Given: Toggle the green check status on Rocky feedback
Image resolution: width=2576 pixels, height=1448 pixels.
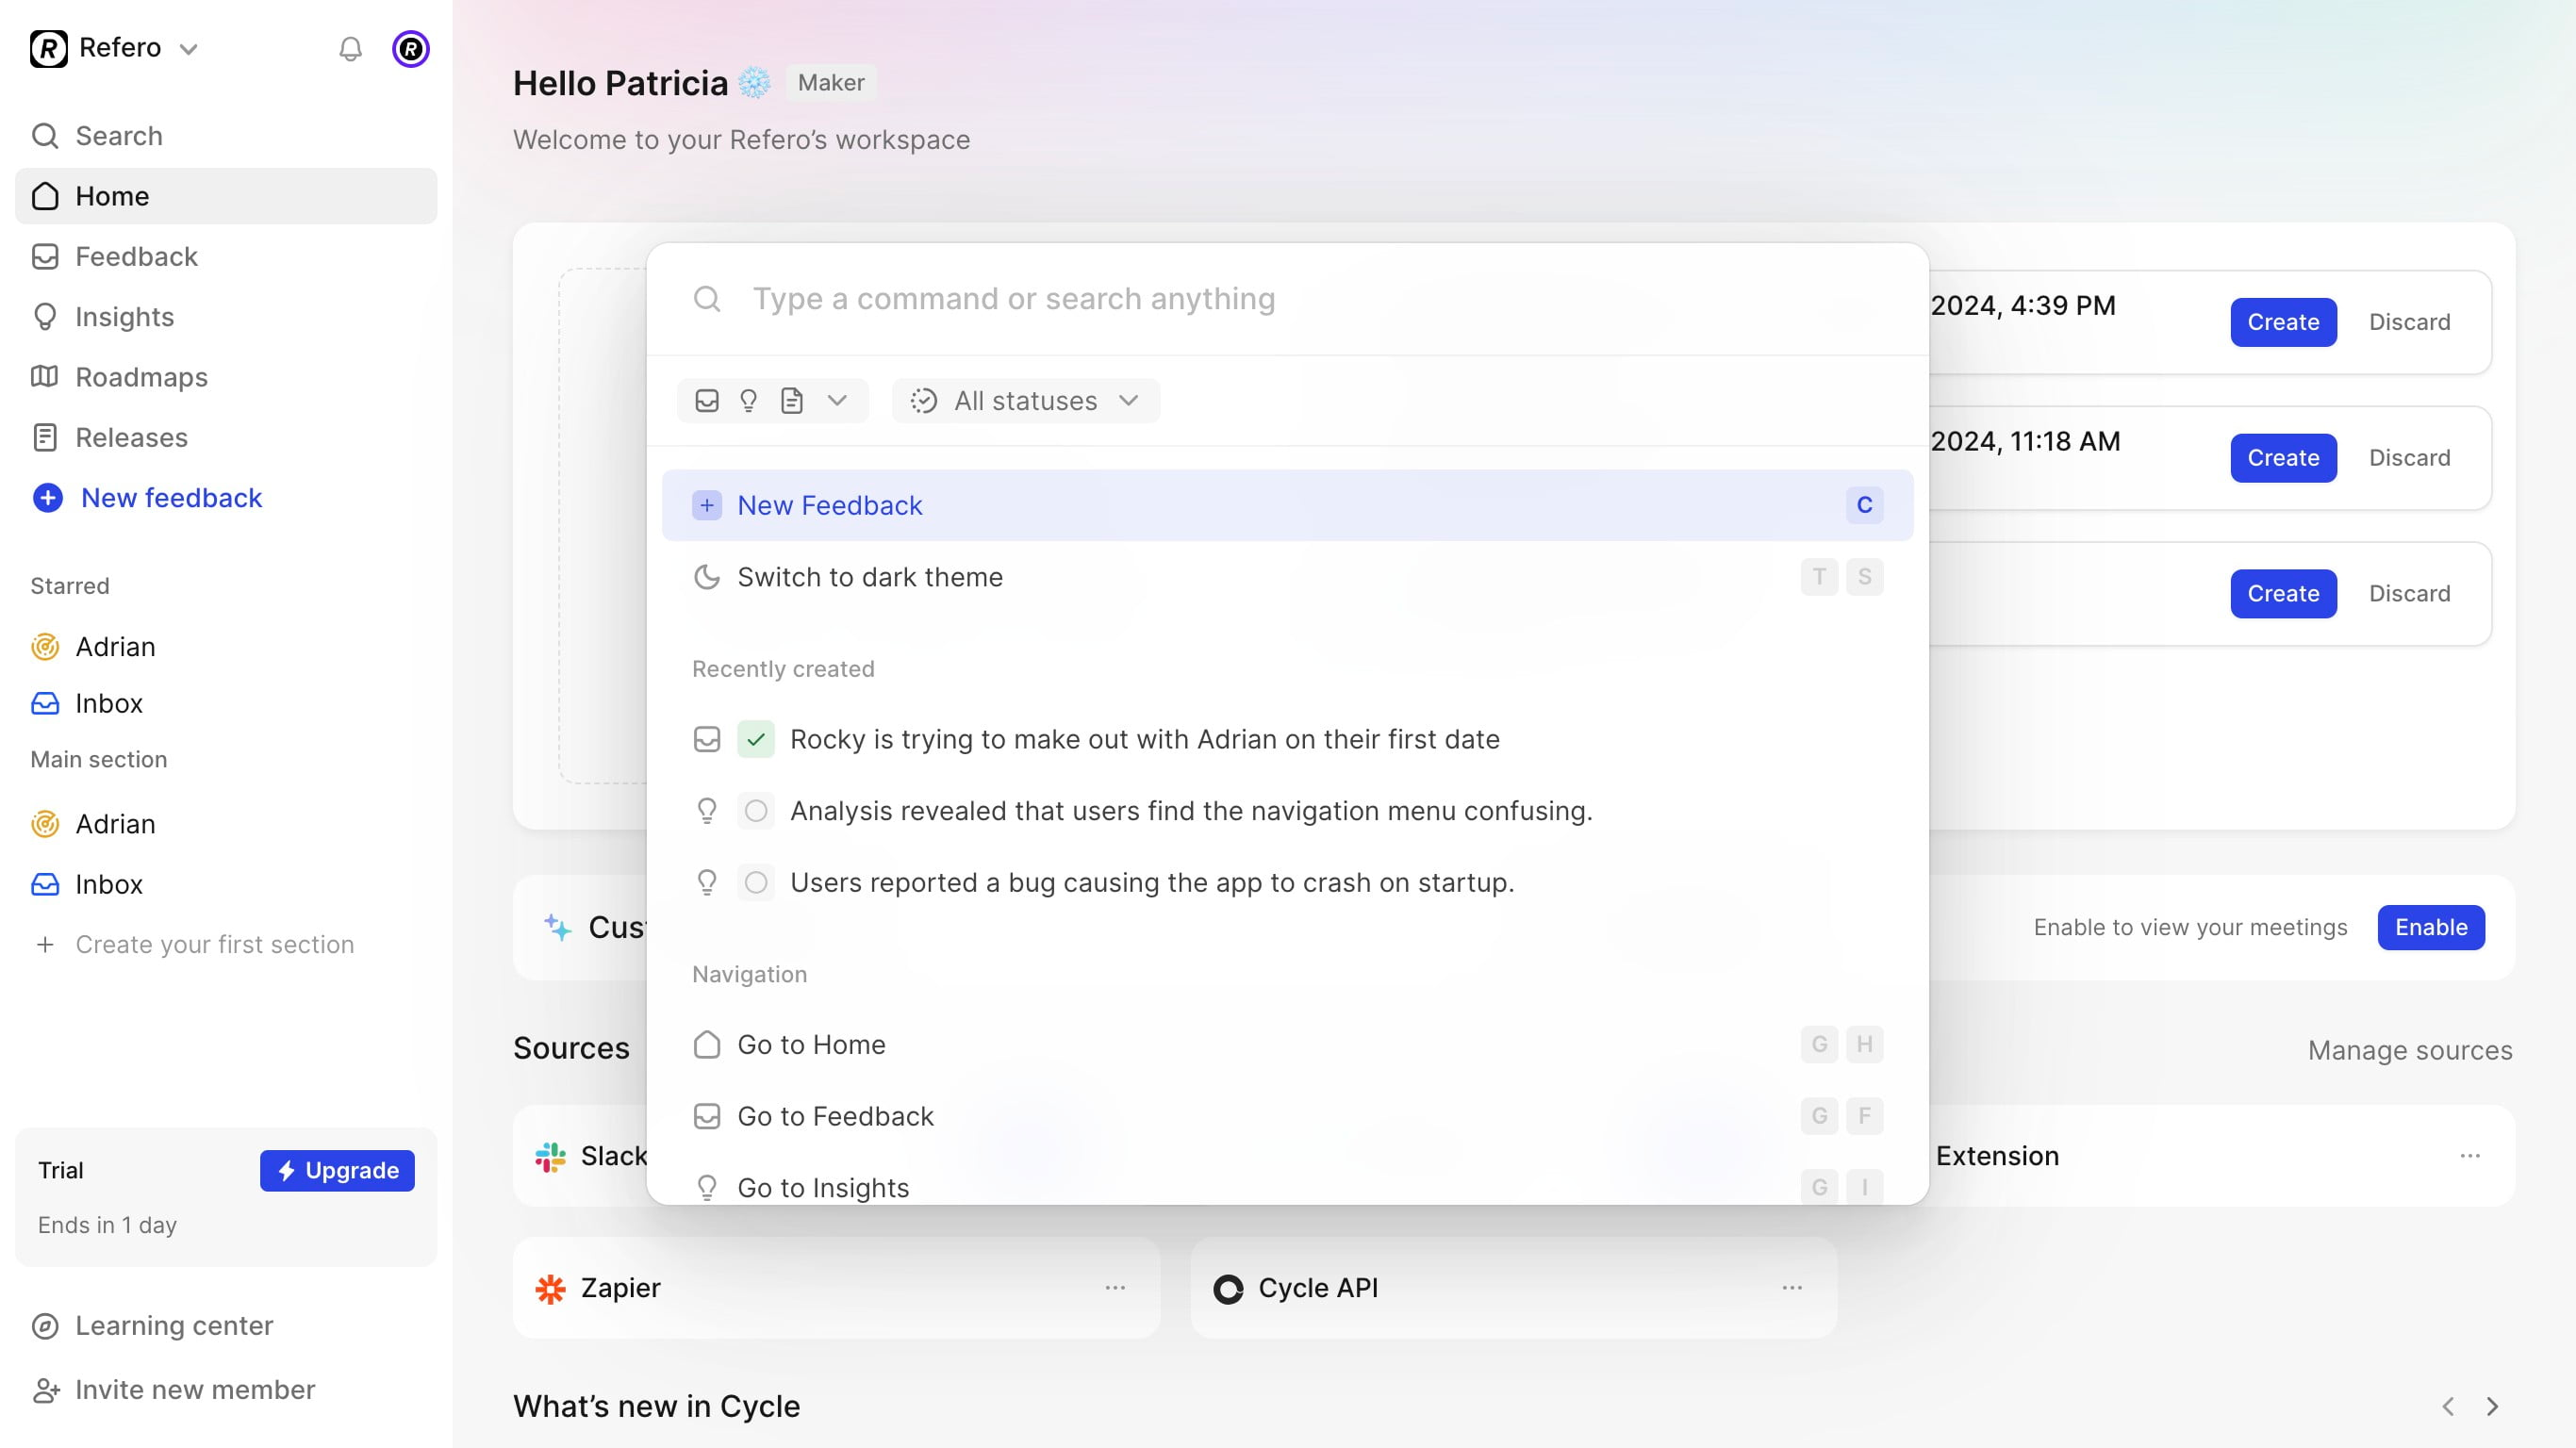Looking at the screenshot, I should click(x=756, y=739).
